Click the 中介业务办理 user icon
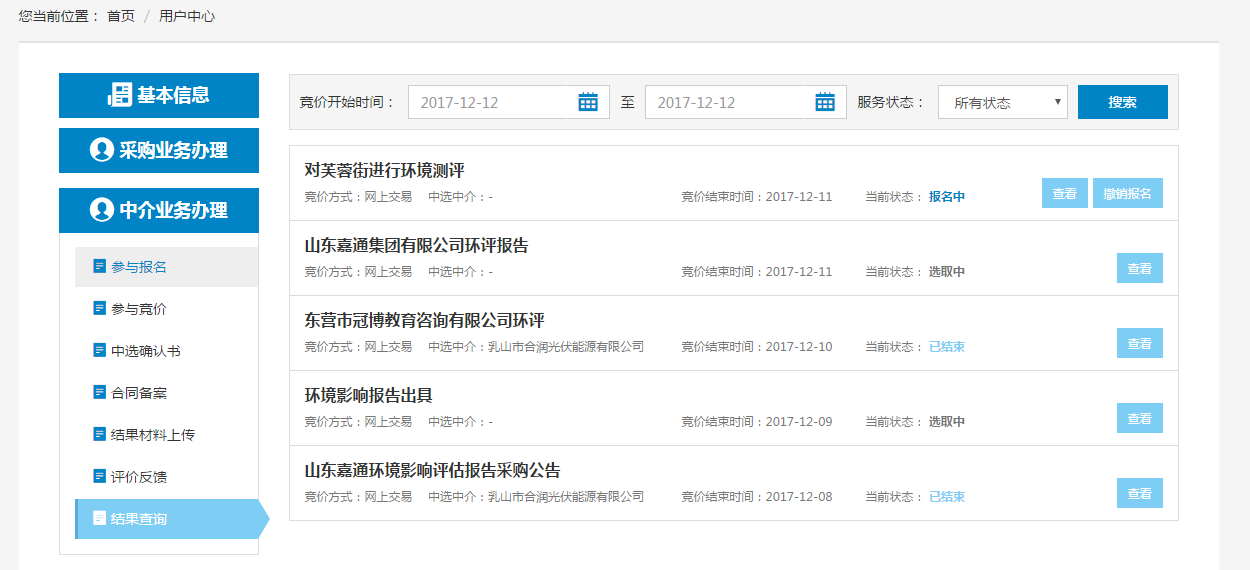Image resolution: width=1250 pixels, height=570 pixels. click(101, 210)
